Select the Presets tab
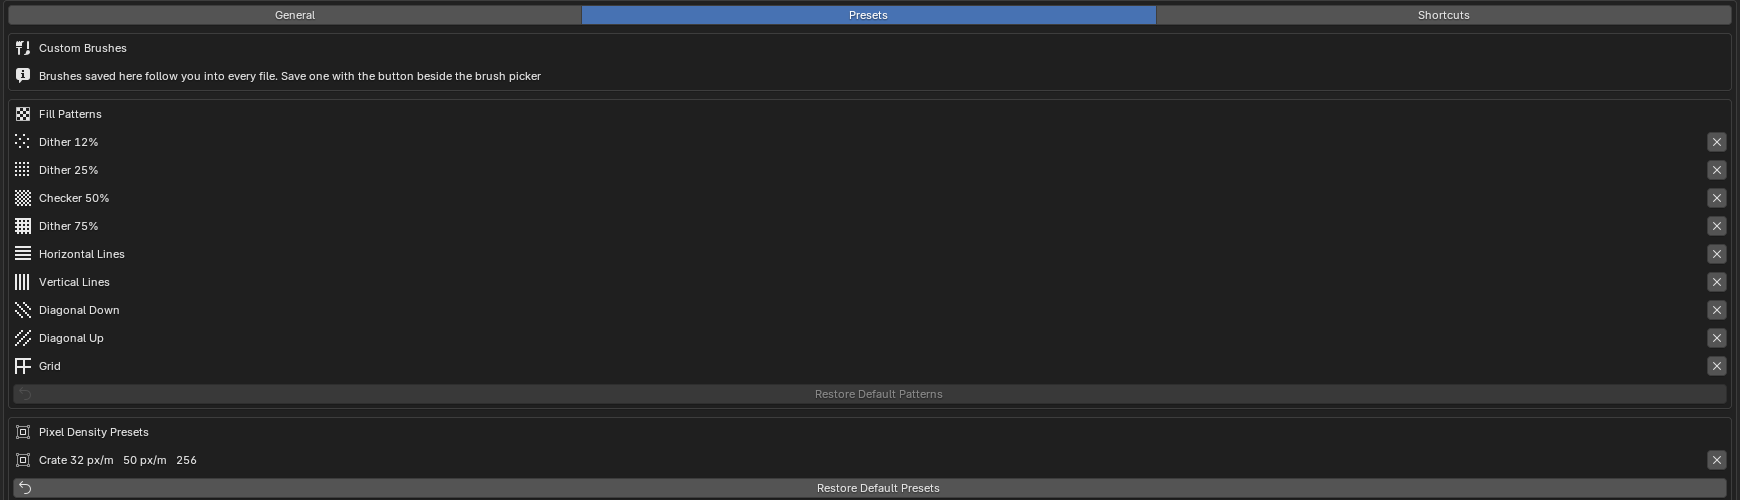 [x=868, y=15]
